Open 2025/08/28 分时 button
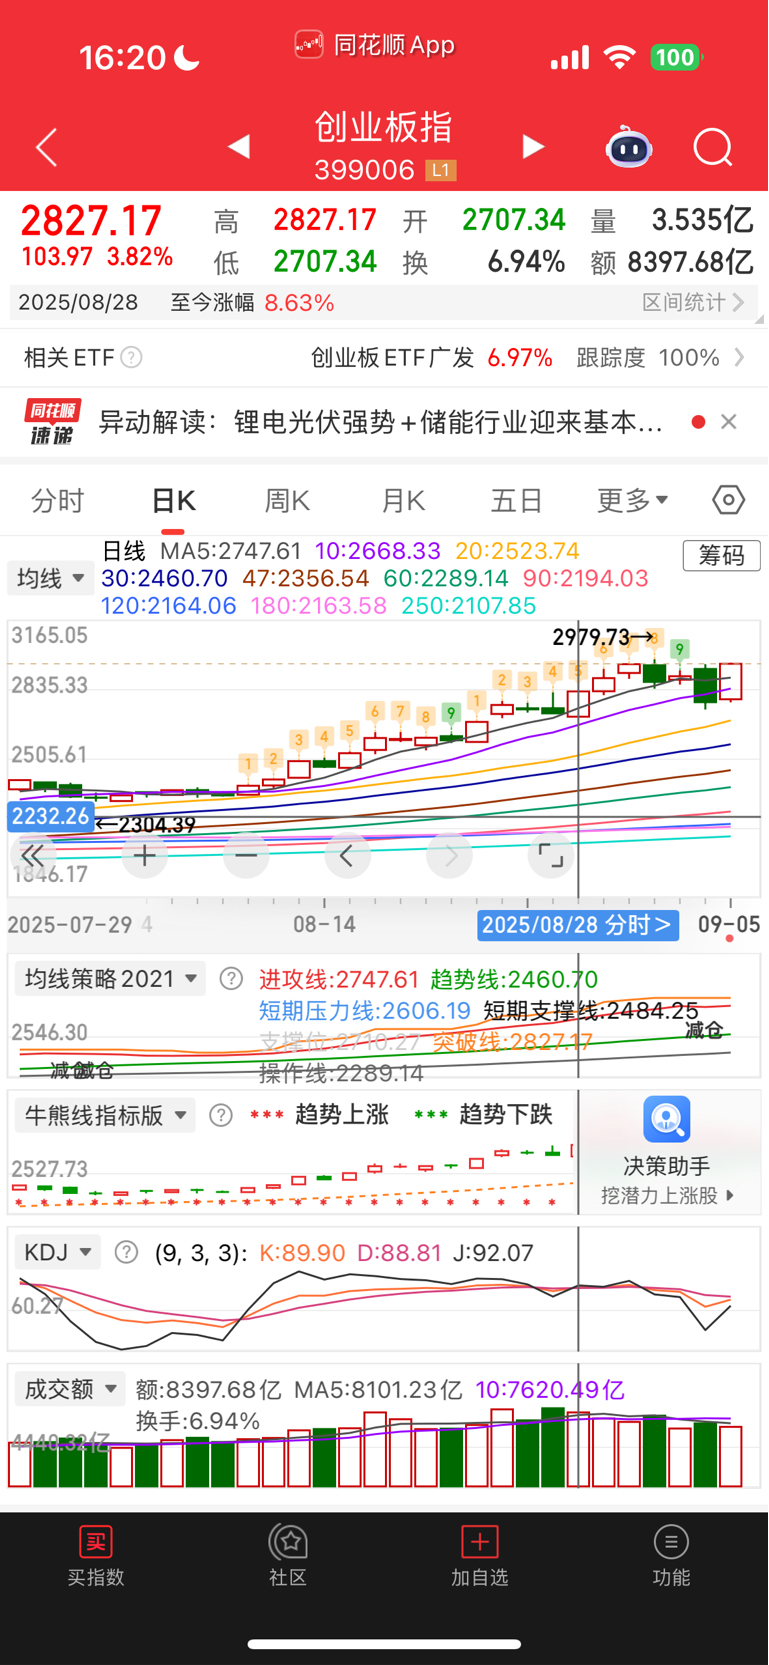769x1665 pixels. [x=578, y=925]
